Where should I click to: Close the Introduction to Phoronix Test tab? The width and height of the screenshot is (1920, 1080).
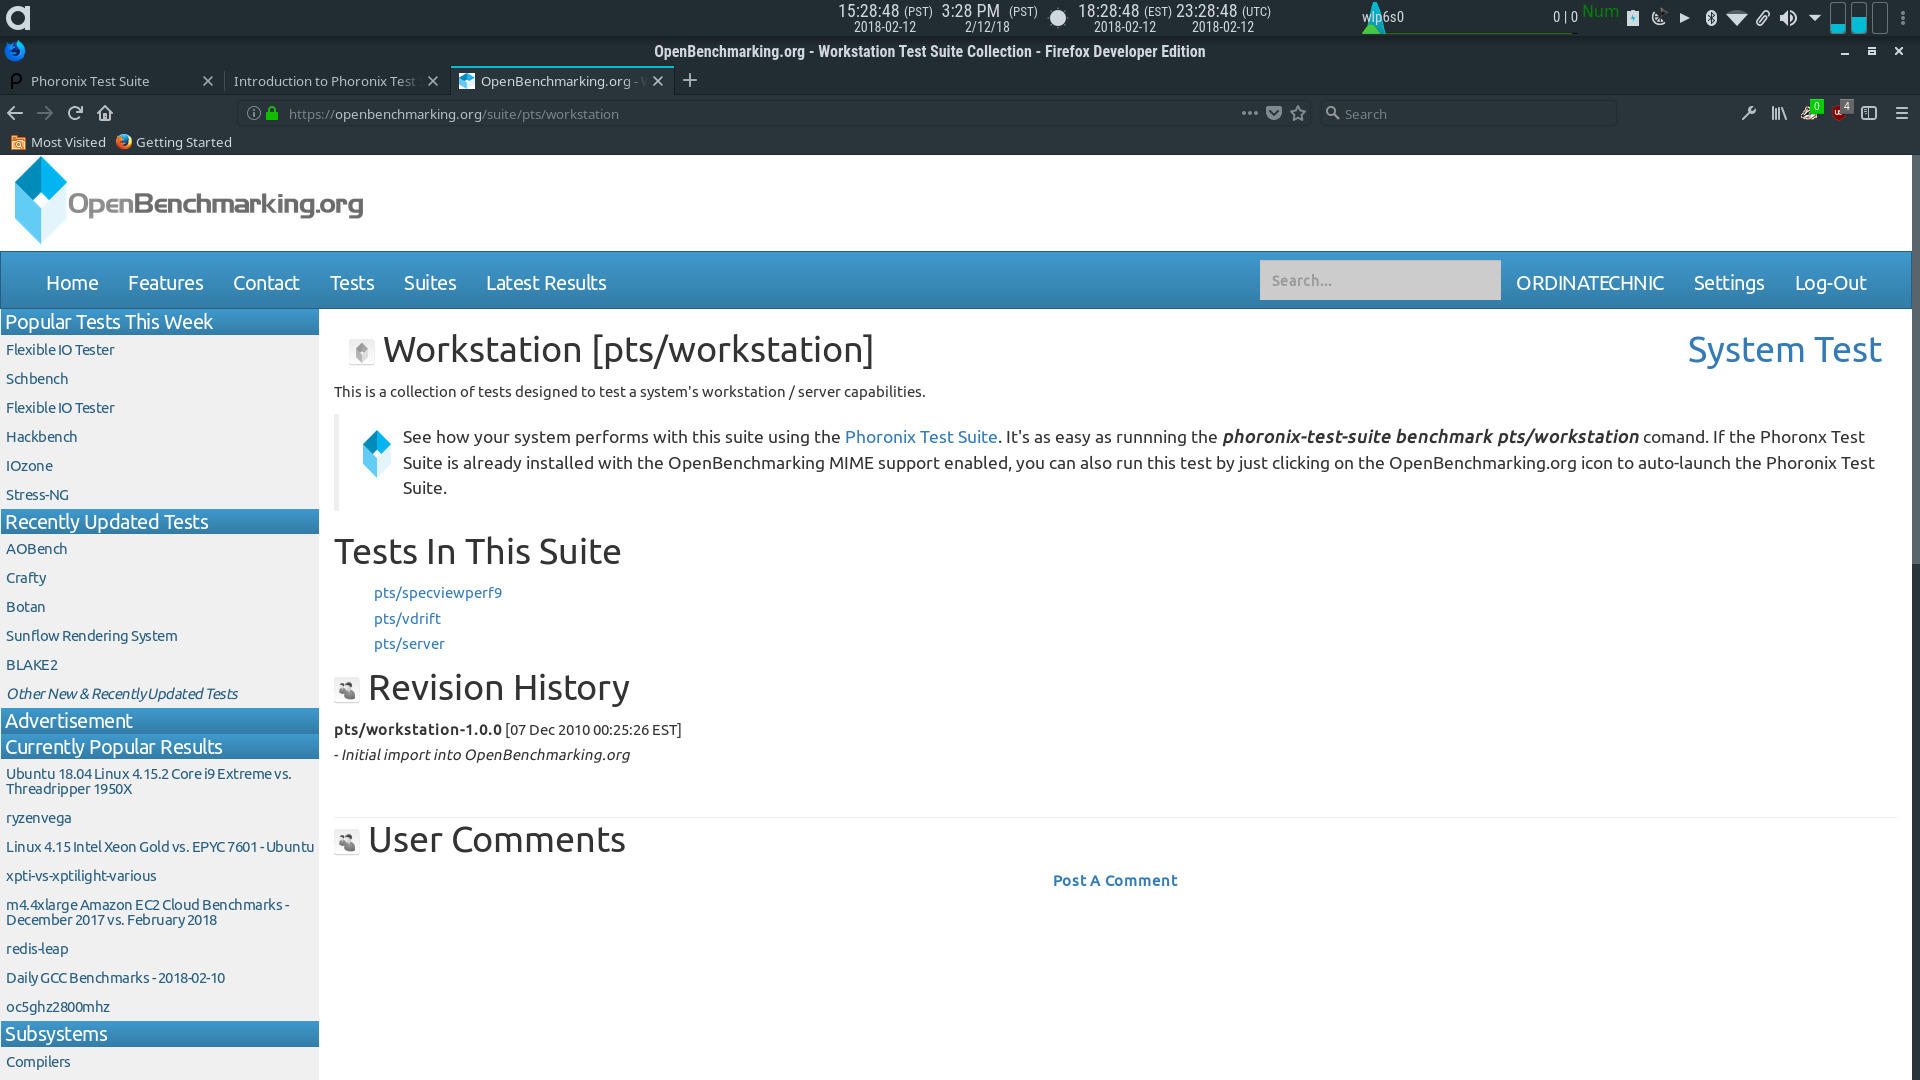(433, 81)
